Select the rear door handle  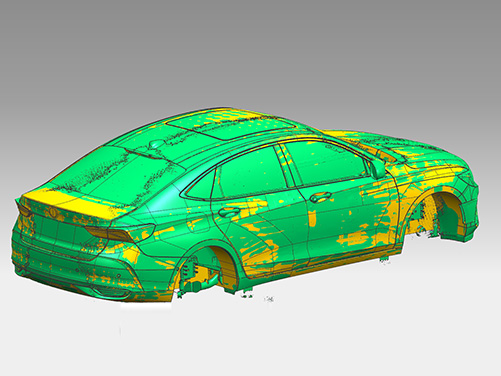click(x=229, y=212)
